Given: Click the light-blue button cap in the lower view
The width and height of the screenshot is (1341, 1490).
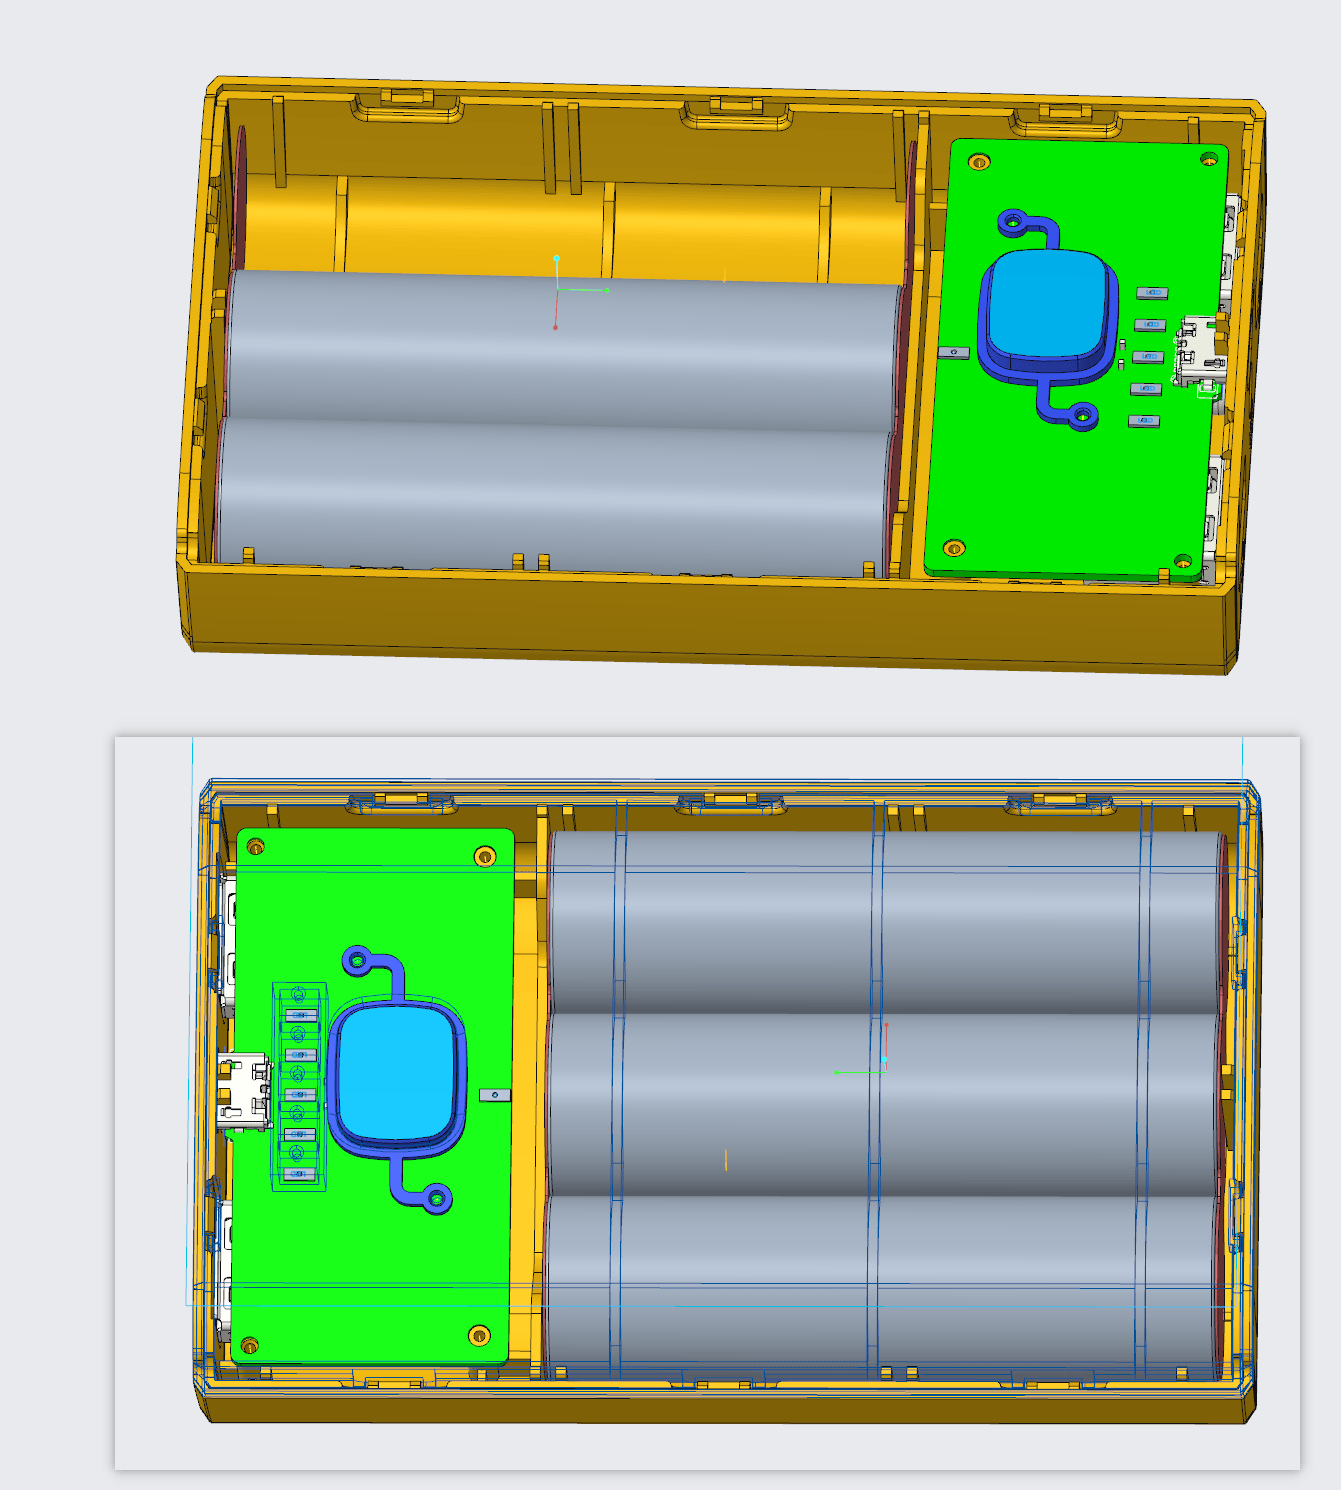Looking at the screenshot, I should point(398,1073).
